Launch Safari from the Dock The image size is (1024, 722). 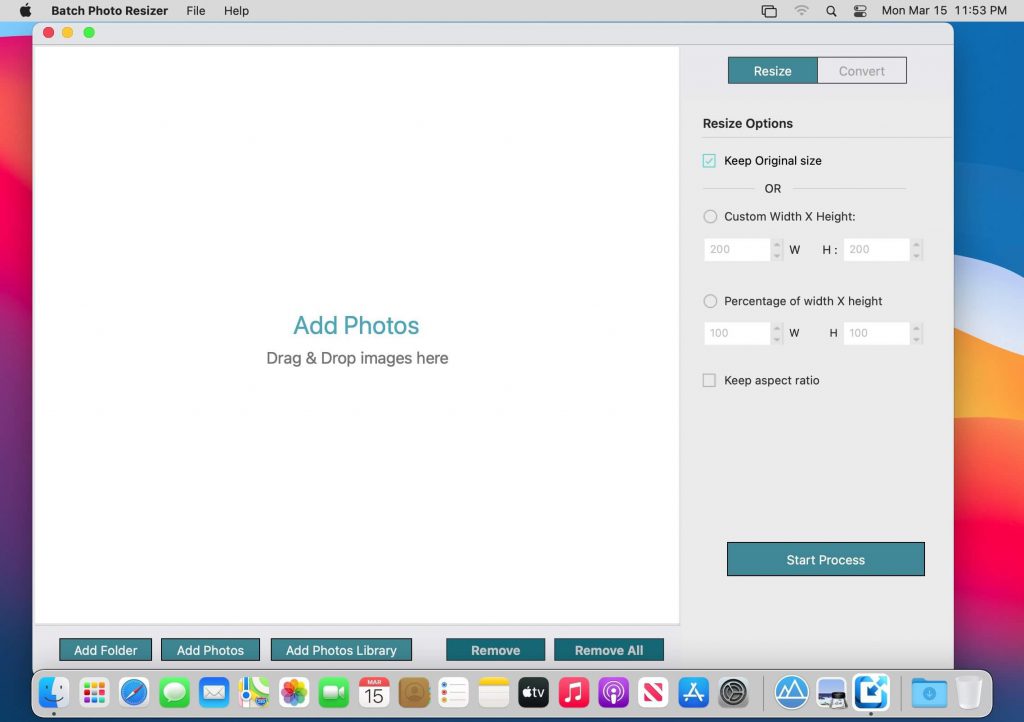coord(134,692)
